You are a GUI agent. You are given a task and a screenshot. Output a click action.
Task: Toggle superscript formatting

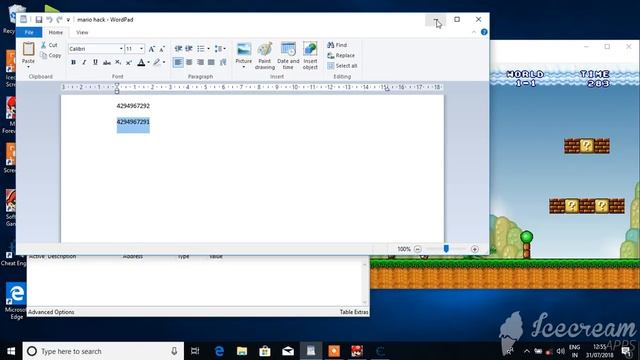pyautogui.click(x=129, y=62)
